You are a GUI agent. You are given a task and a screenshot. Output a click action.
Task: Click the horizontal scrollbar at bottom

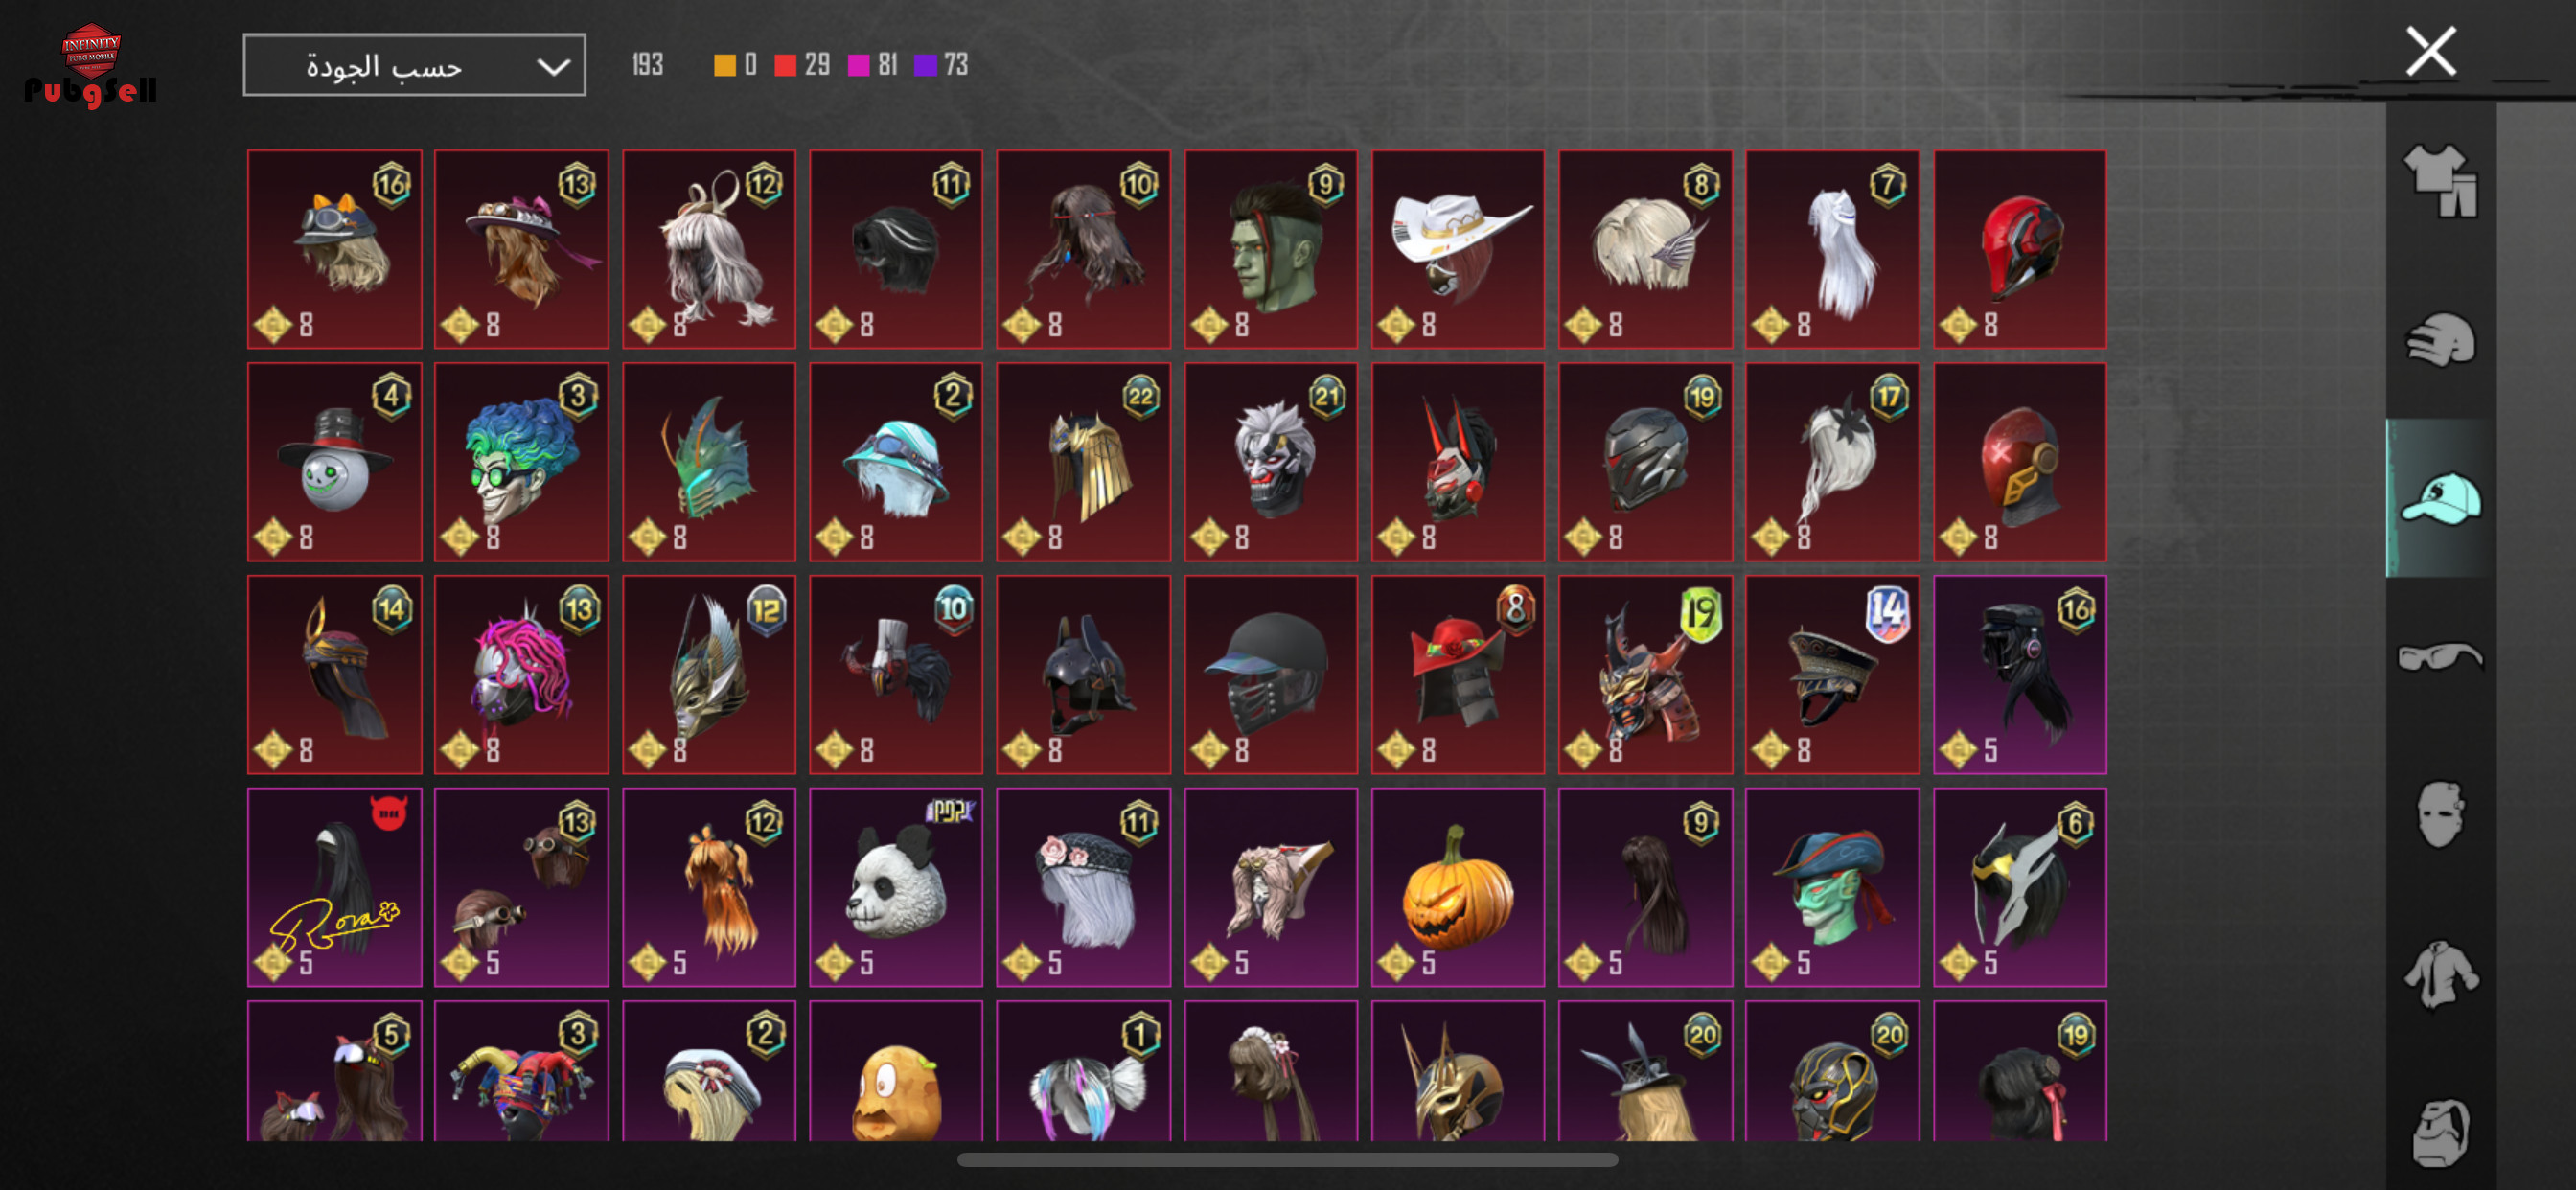click(1287, 1160)
